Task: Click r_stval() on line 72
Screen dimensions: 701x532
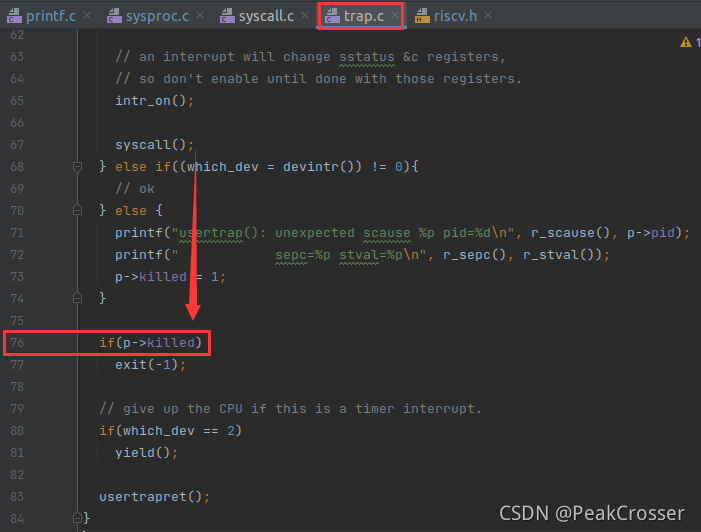Action: 562,255
